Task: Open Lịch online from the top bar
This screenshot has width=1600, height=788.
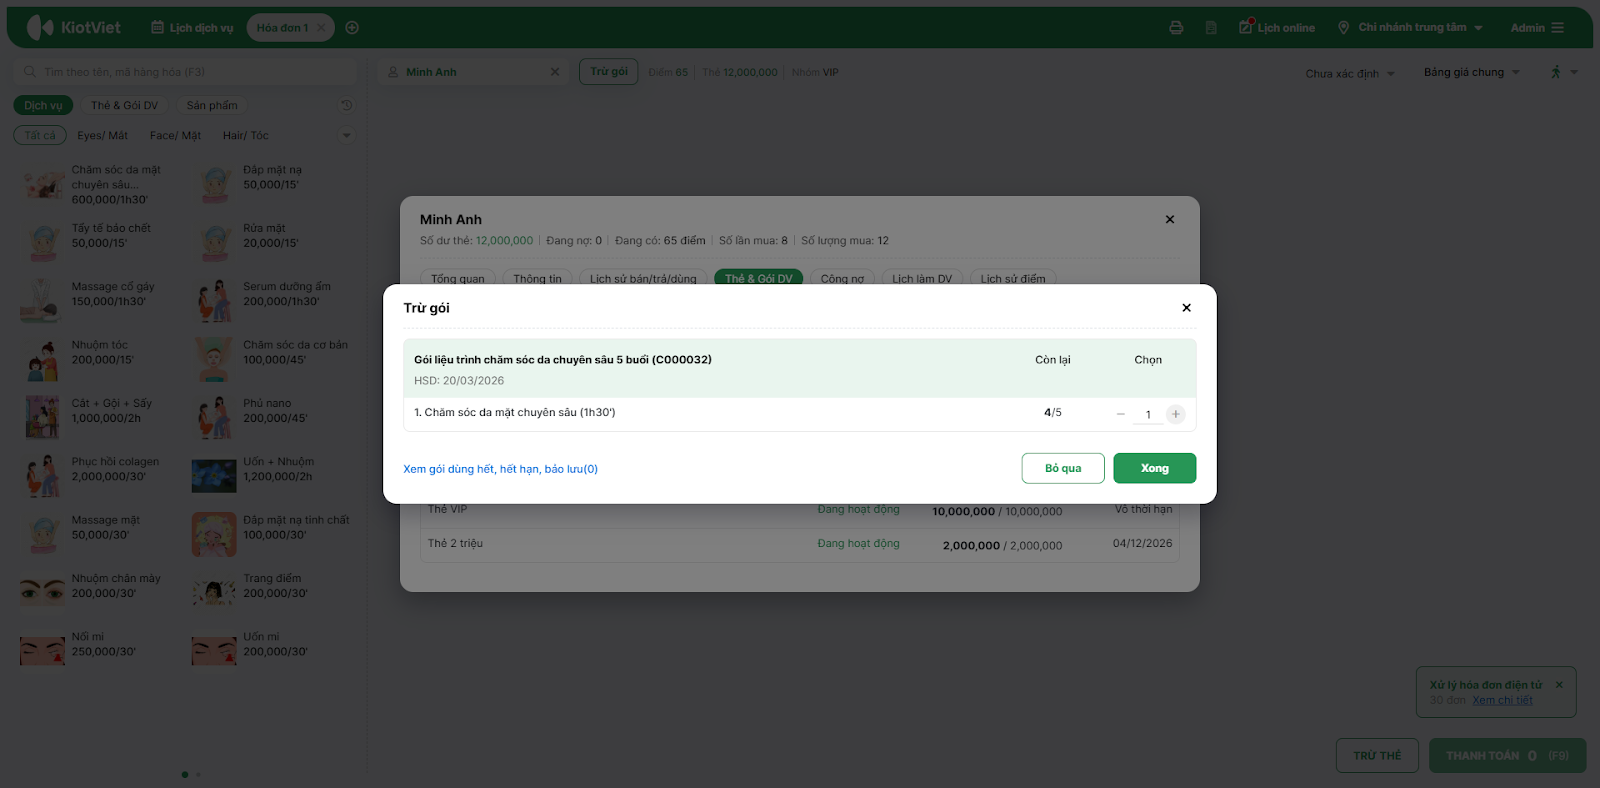Action: coord(1277,28)
